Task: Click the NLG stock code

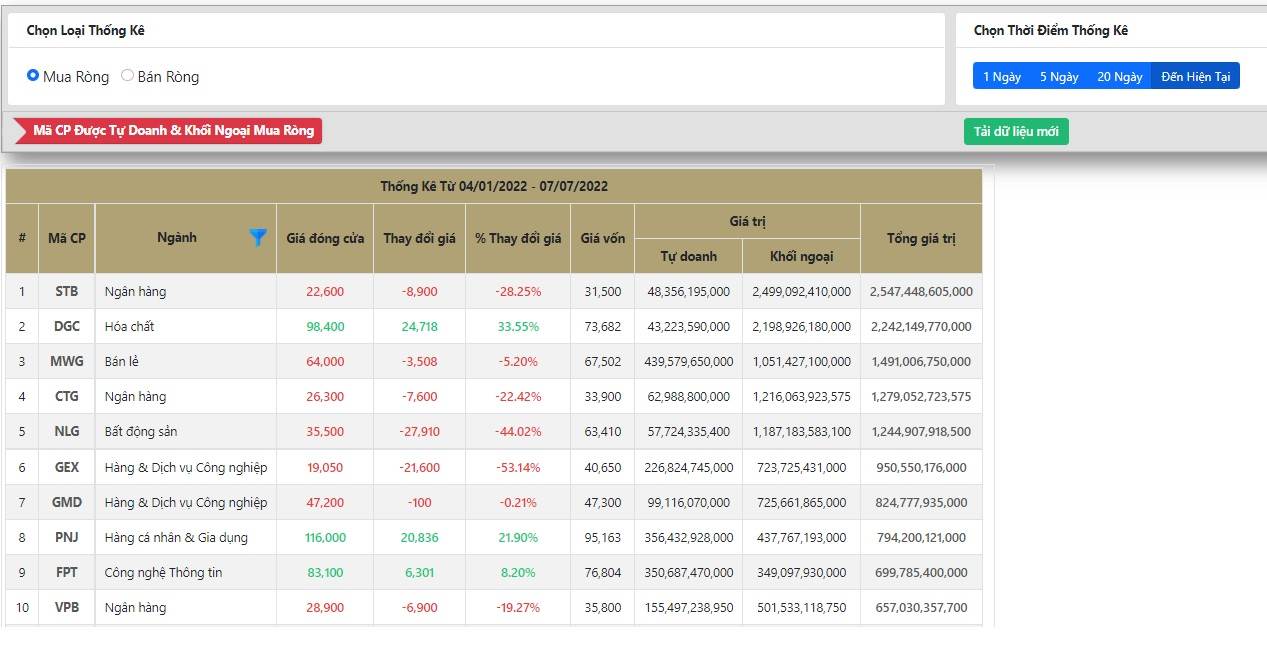Action: 67,432
